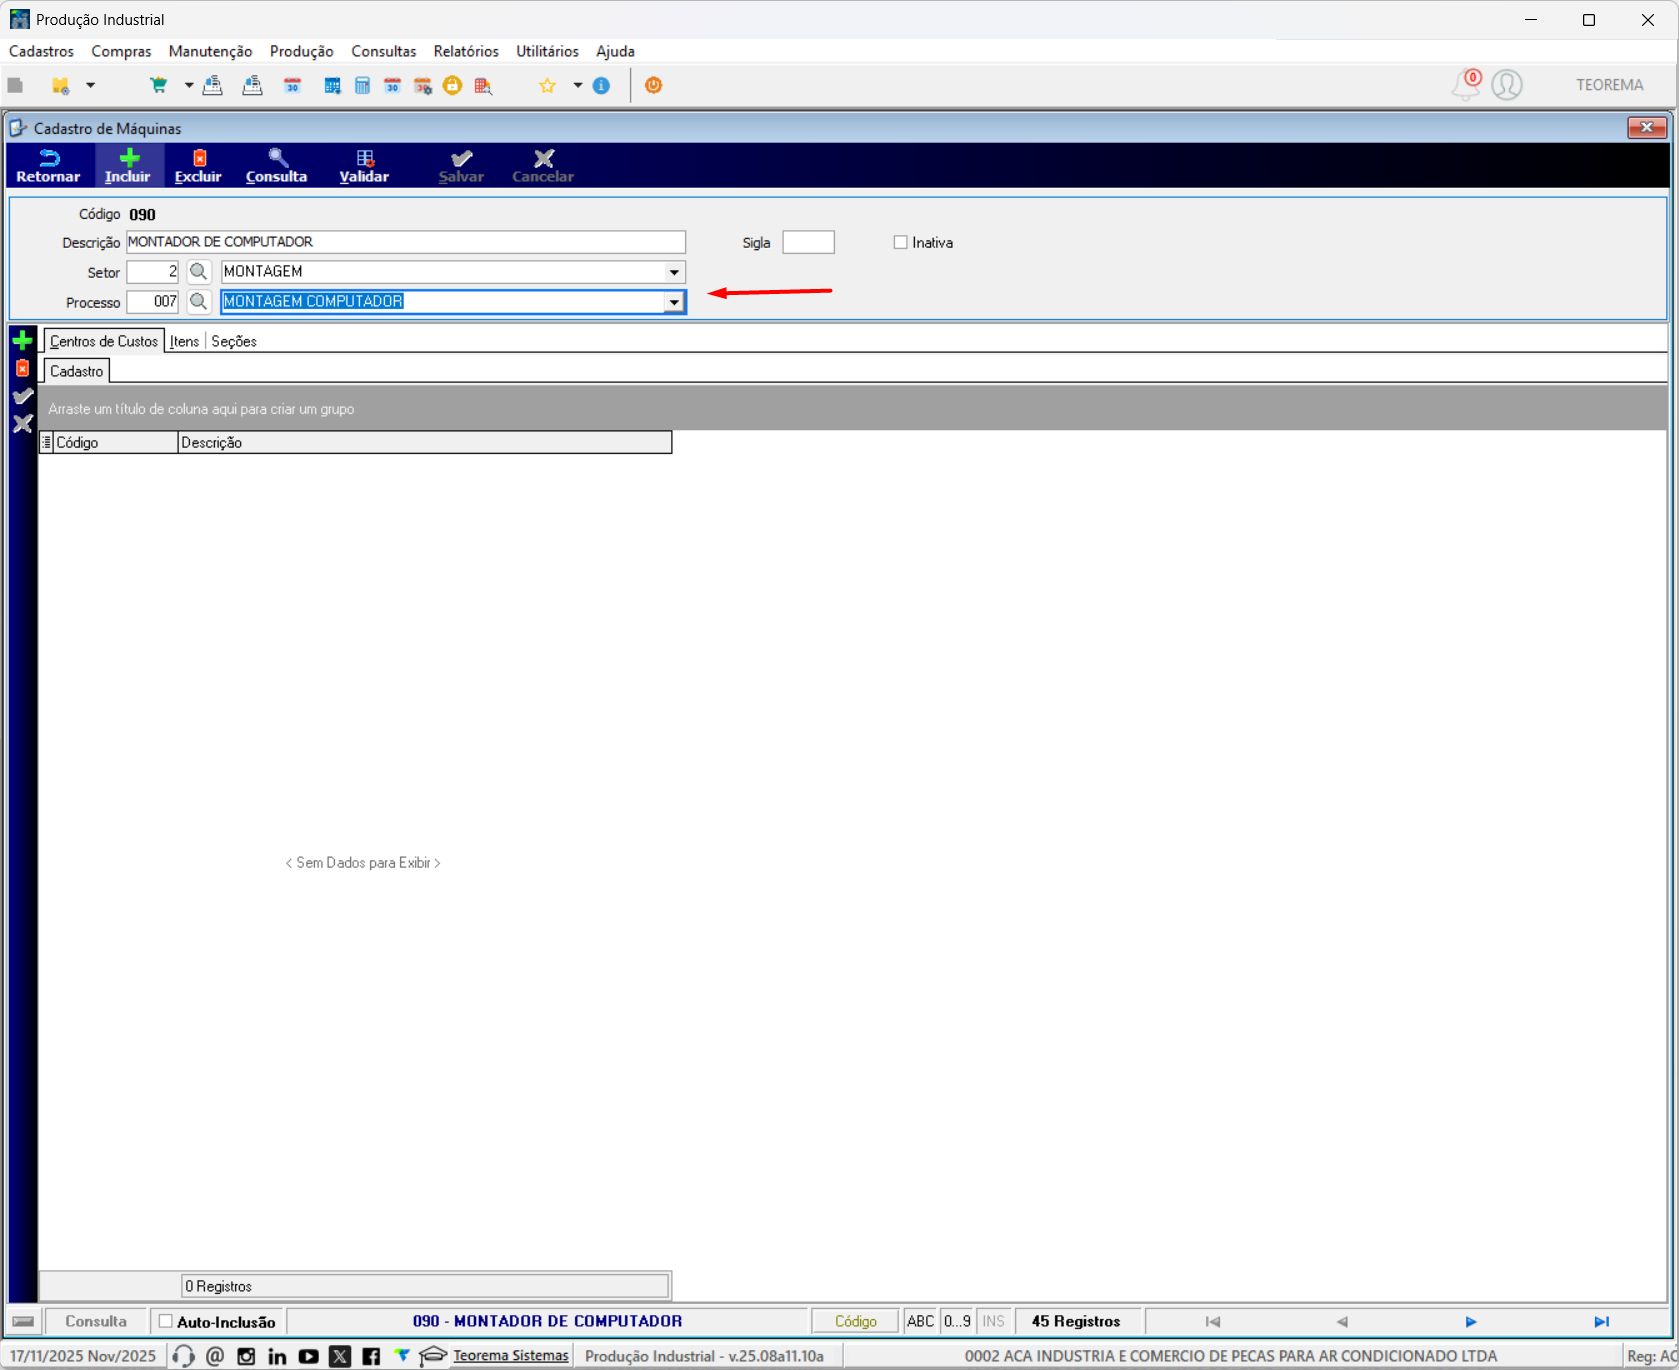Open the dropdown arrow beside the cart icon
1679x1370 pixels.
click(189, 85)
